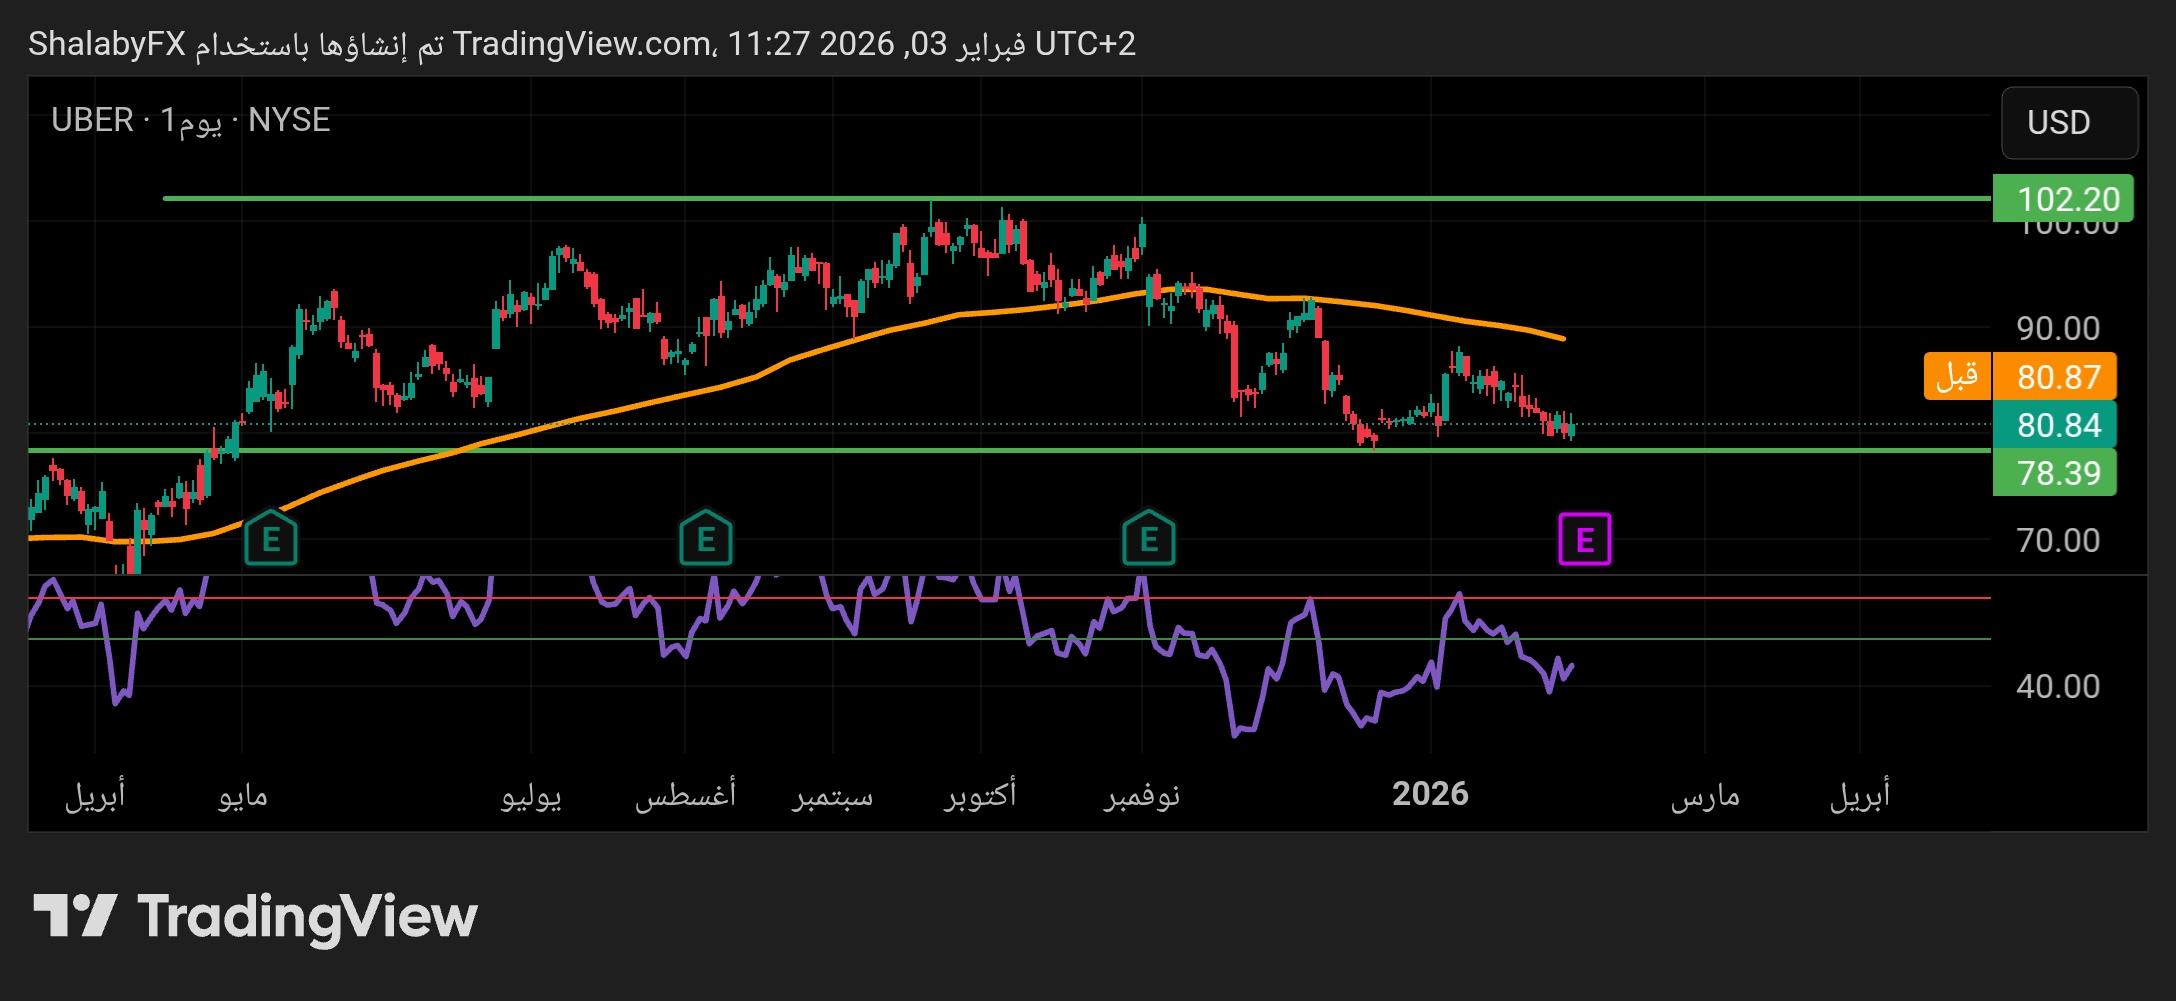2176x1001 pixels.
Task: Click the ShalabyFX author name
Action: pos(106,44)
